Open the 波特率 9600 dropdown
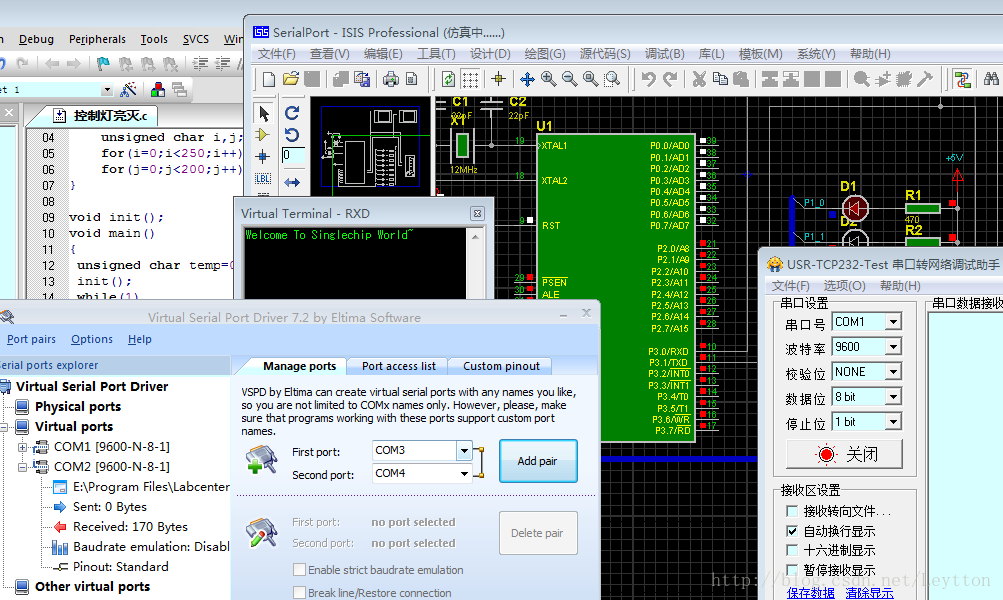1003x600 pixels. [x=892, y=347]
